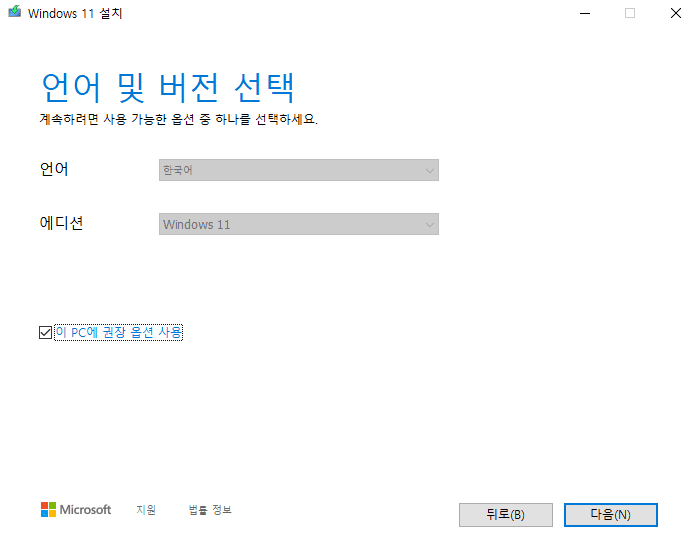Click the 언어 field label
This screenshot has width=696, height=549.
coord(54,169)
